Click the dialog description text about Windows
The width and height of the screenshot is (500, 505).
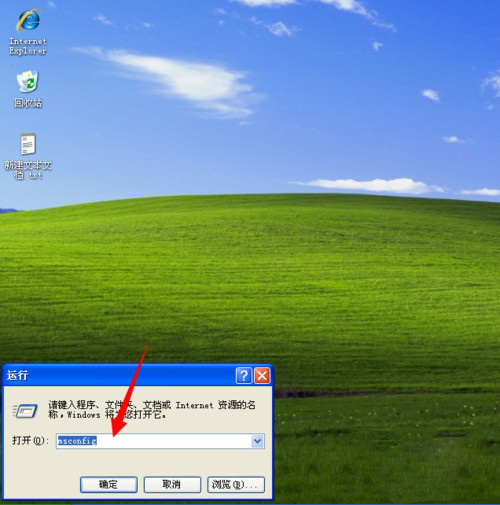[x=152, y=410]
